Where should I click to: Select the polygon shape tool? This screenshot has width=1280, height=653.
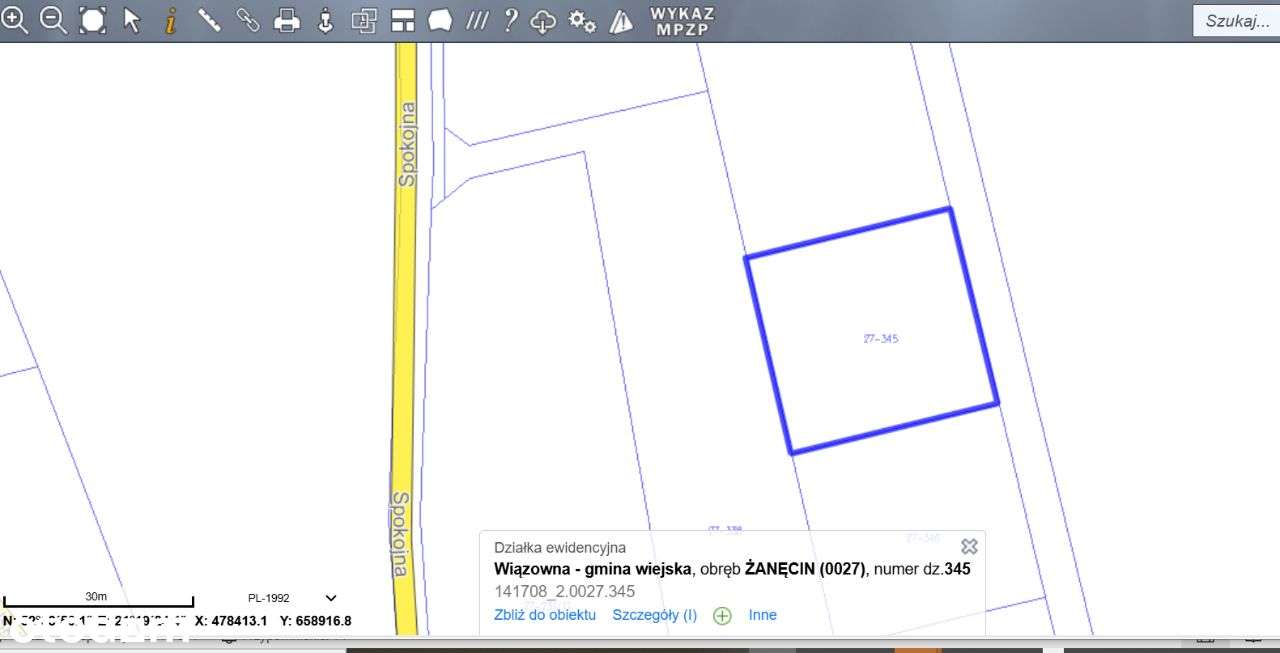(440, 20)
